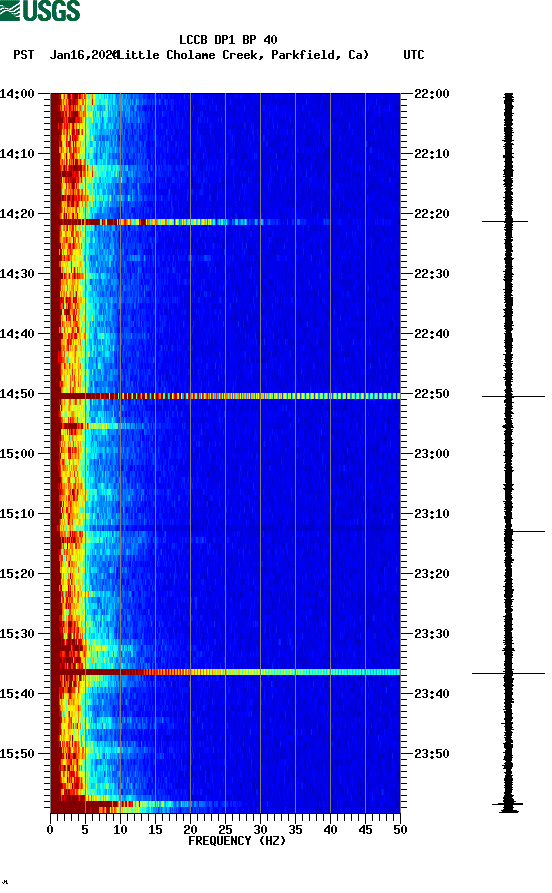Click the 'FREQUENCY (HZ)' axis title
The height and width of the screenshot is (893, 552).
click(237, 841)
